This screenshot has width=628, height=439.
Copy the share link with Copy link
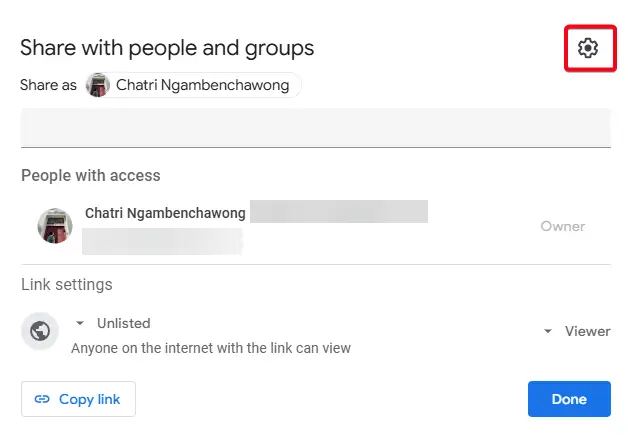pos(78,399)
